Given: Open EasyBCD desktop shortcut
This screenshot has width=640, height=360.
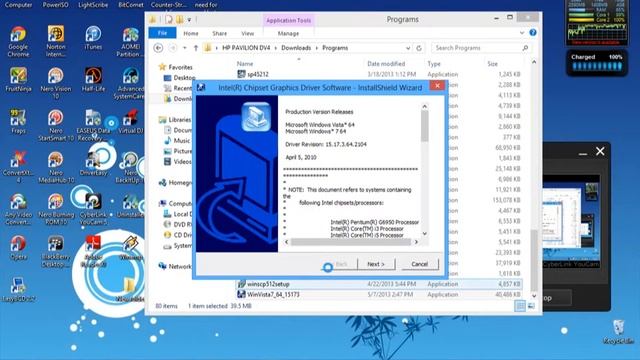Looking at the screenshot, I should pyautogui.click(x=18, y=289).
